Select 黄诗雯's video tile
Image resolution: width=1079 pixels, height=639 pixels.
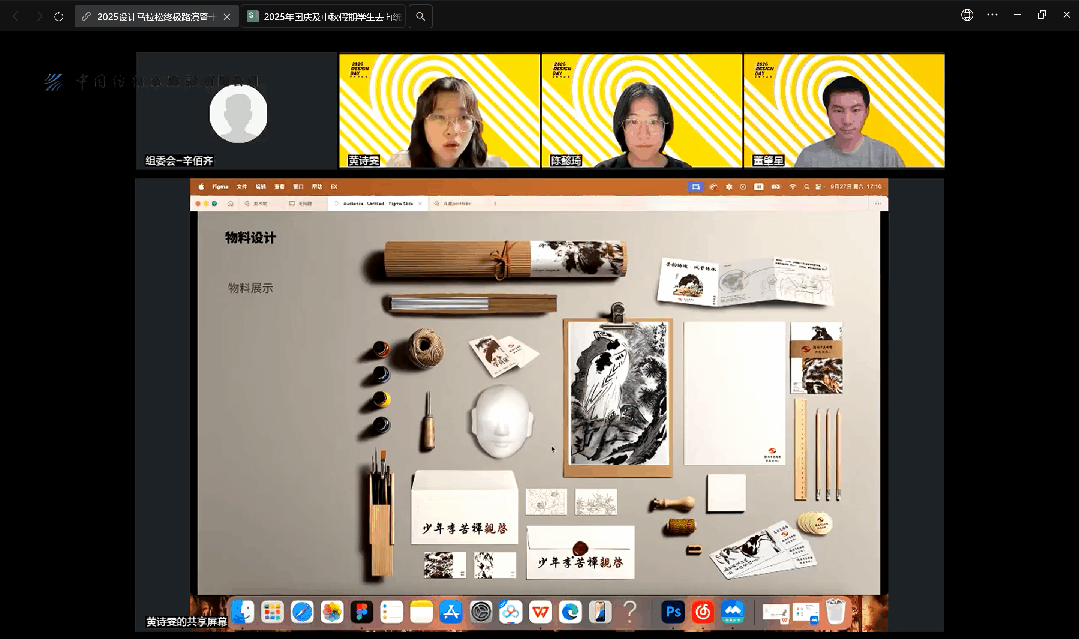(x=440, y=110)
